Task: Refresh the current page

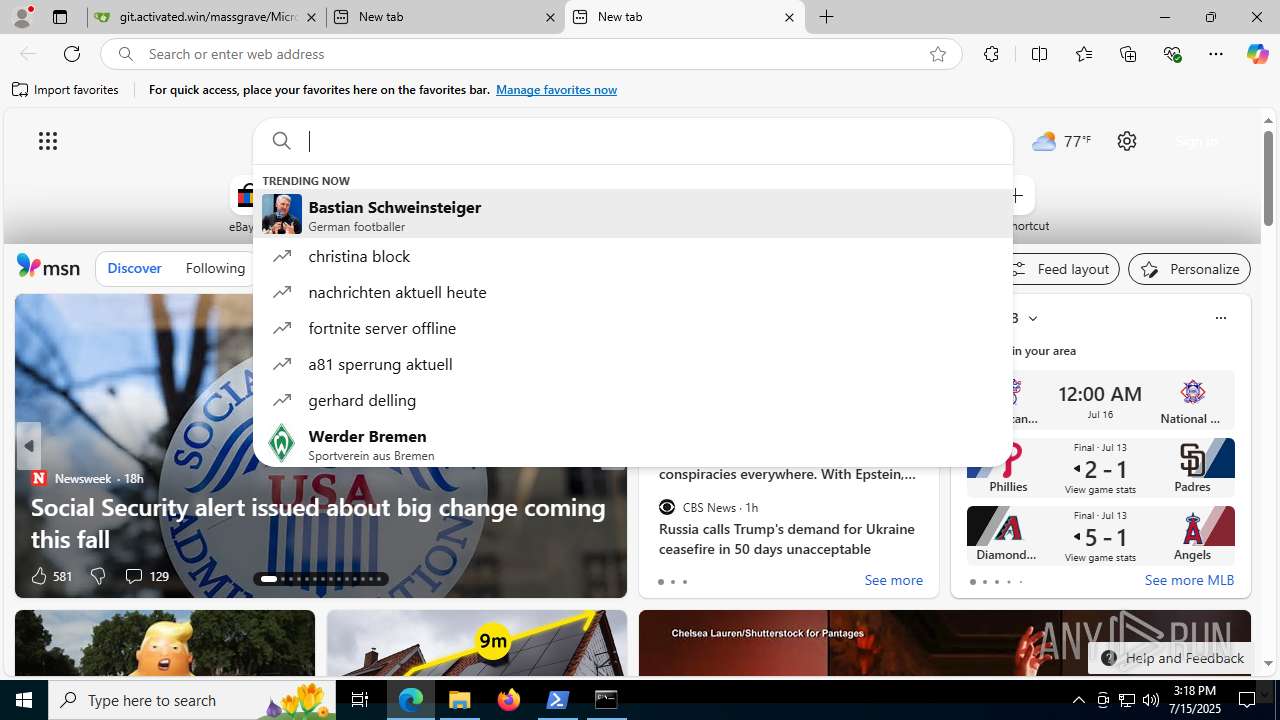Action: click(x=72, y=54)
